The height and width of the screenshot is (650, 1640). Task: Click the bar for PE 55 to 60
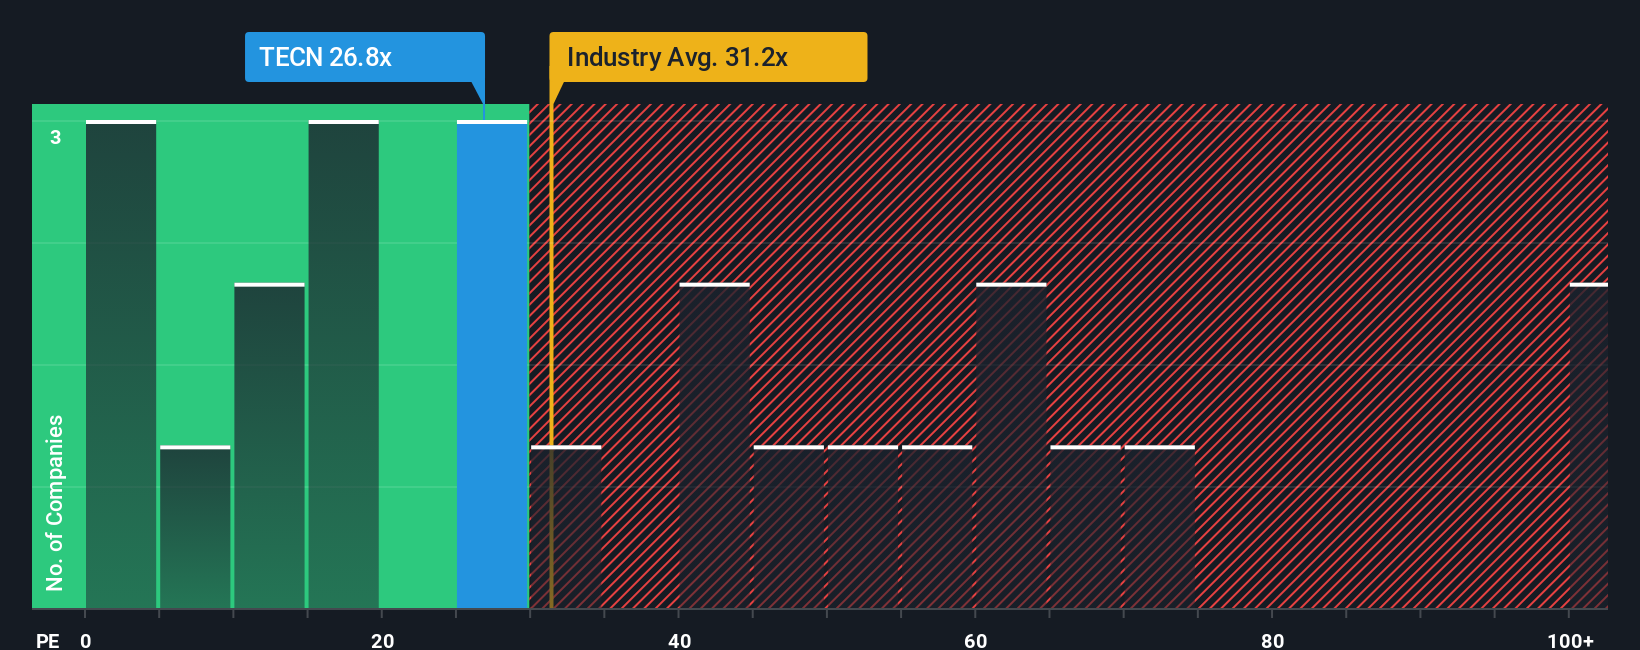pyautogui.click(x=937, y=527)
